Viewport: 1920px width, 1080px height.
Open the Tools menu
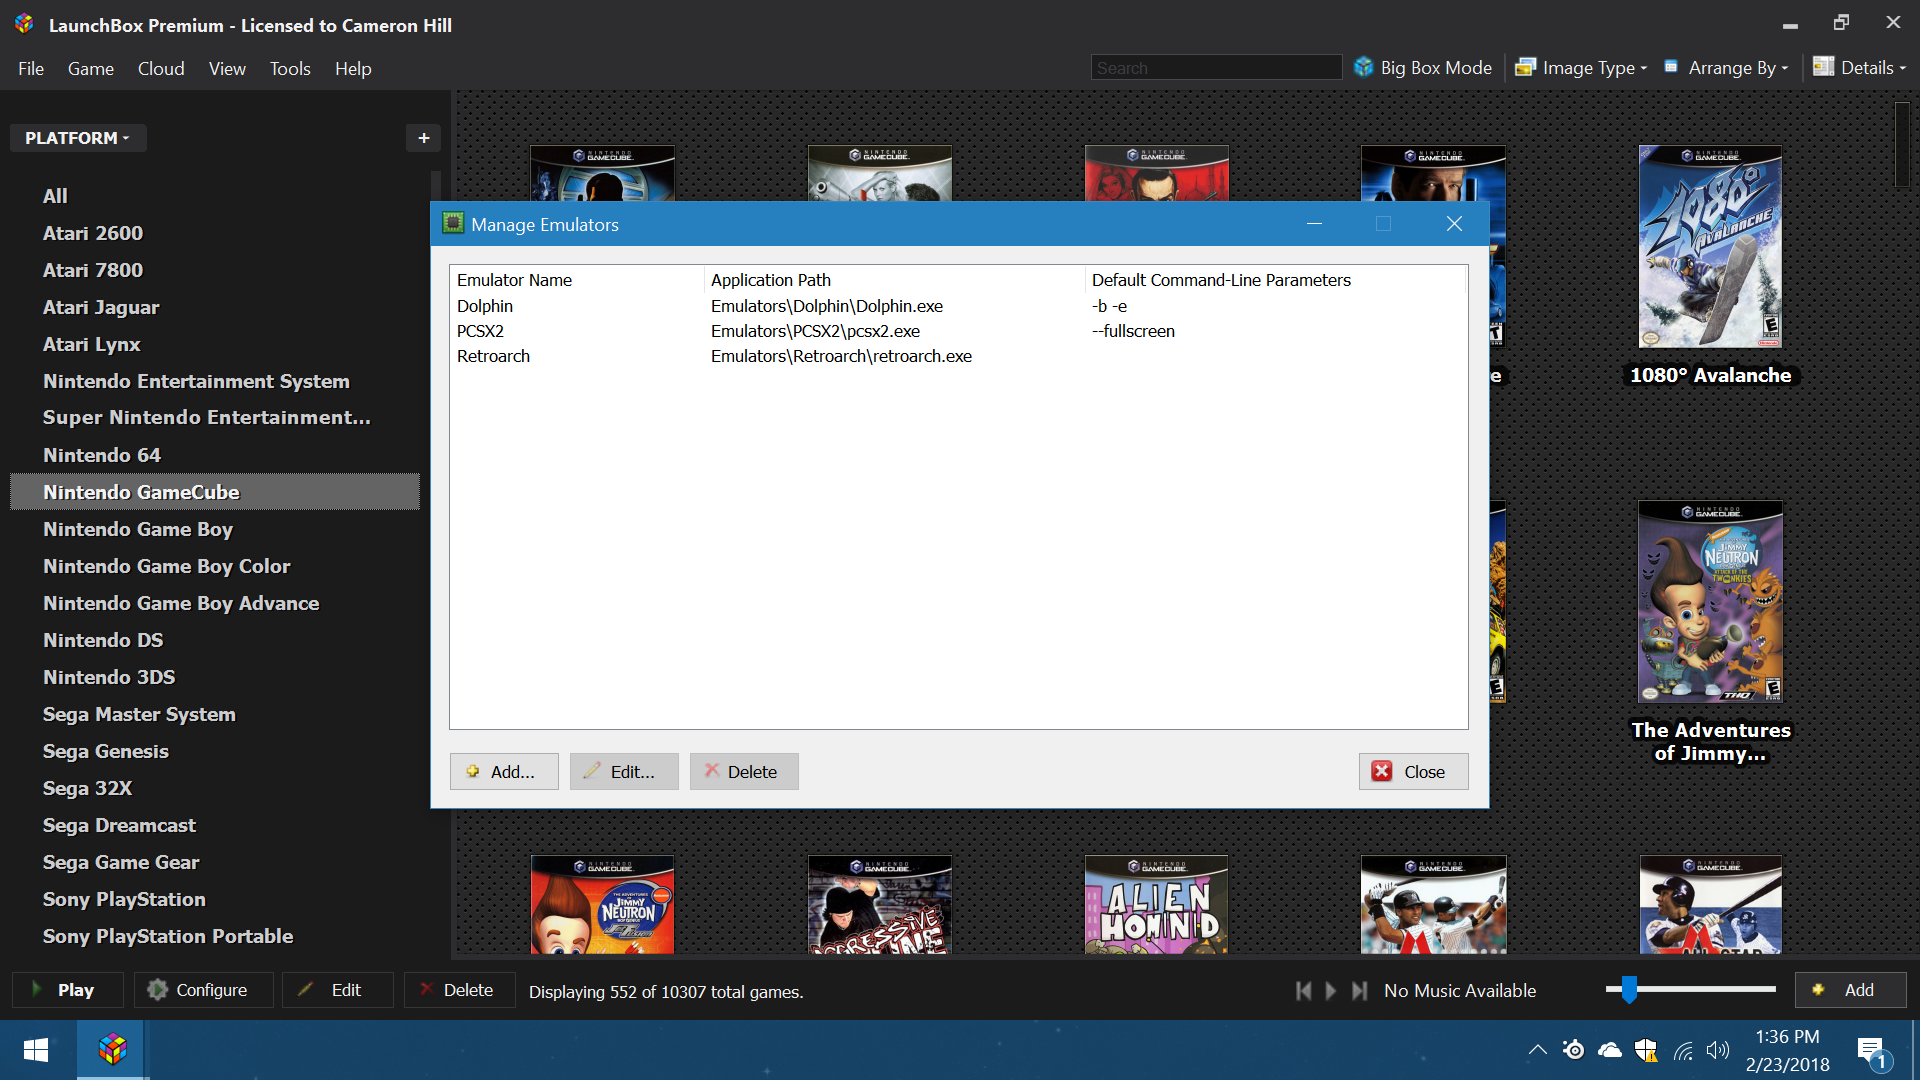coord(290,68)
